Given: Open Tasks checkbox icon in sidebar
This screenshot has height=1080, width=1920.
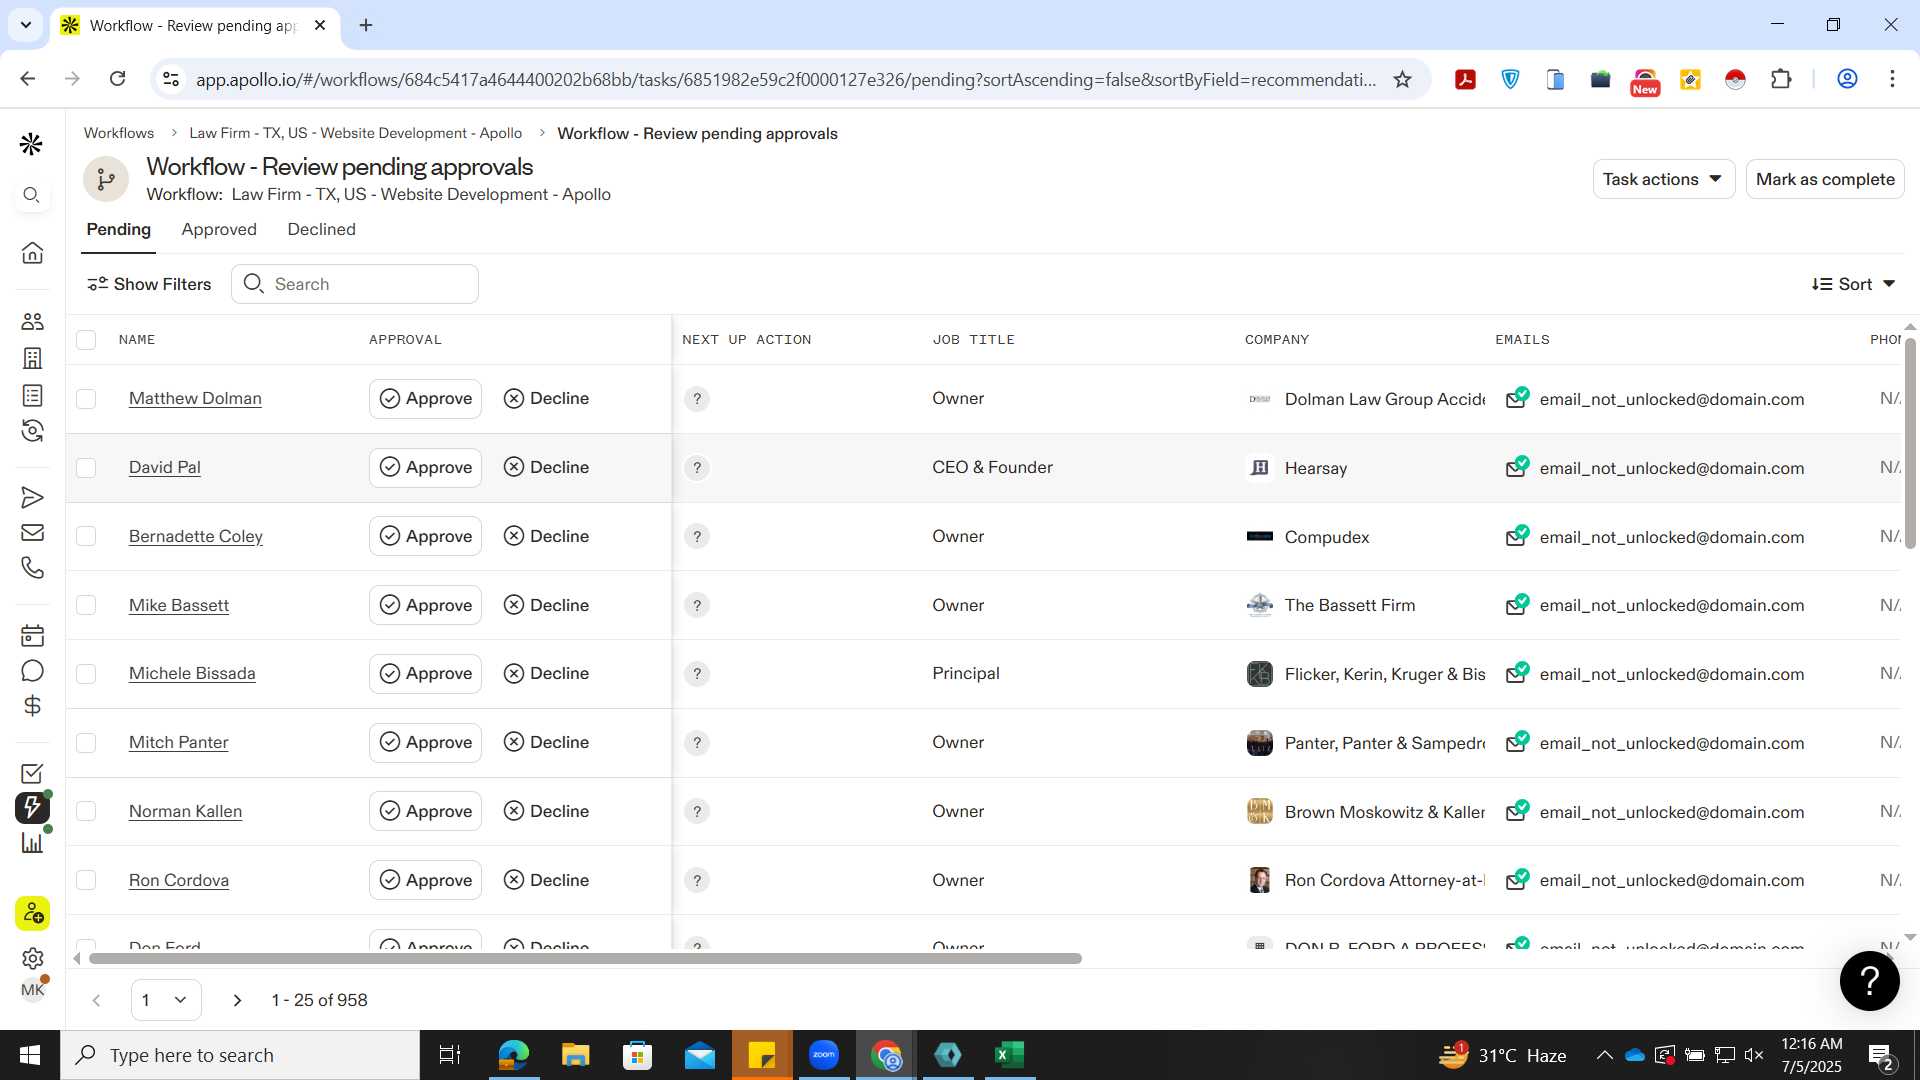Looking at the screenshot, I should coord(32,773).
